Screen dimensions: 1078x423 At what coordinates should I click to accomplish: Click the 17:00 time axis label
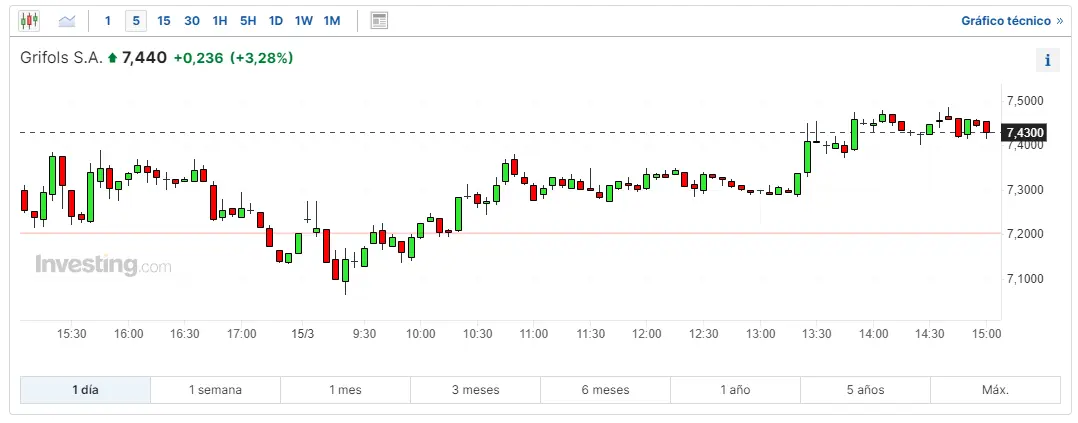click(242, 334)
